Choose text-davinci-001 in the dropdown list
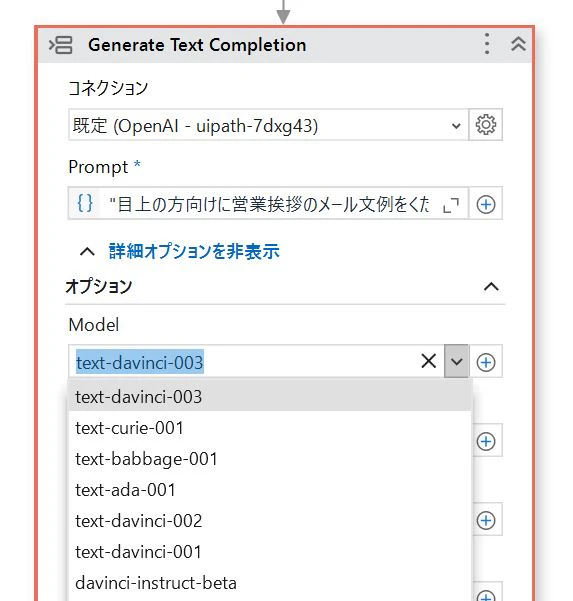573x601 pixels. tap(270, 552)
